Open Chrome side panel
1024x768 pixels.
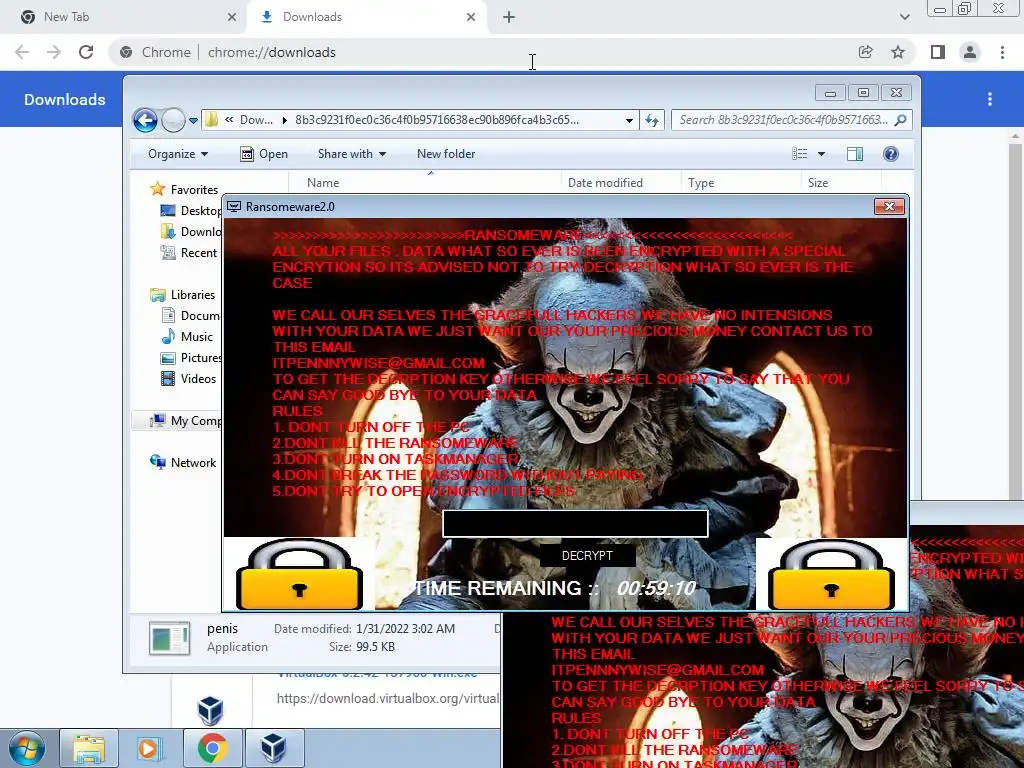point(938,52)
